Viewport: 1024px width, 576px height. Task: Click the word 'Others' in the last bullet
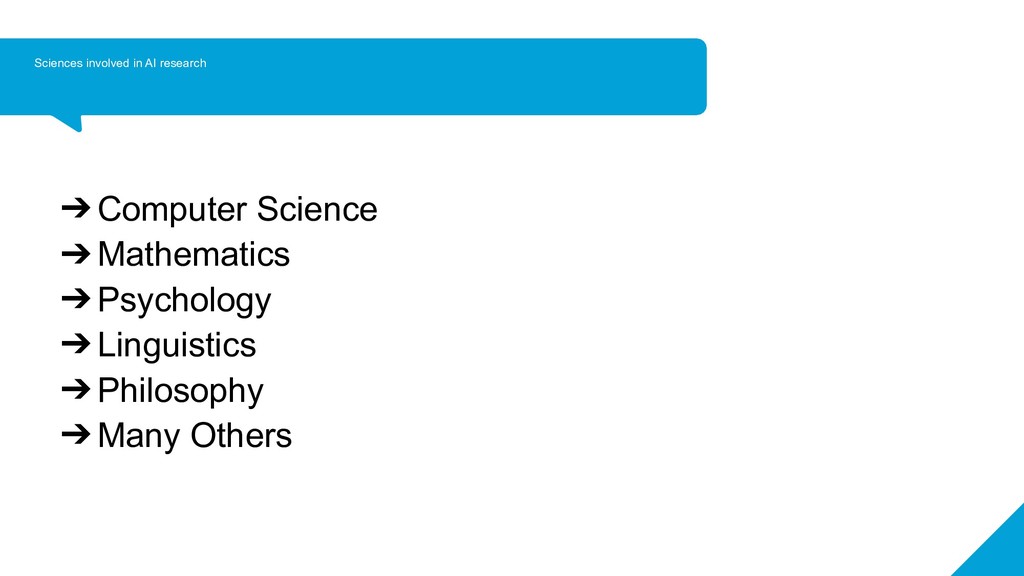pyautogui.click(x=241, y=435)
